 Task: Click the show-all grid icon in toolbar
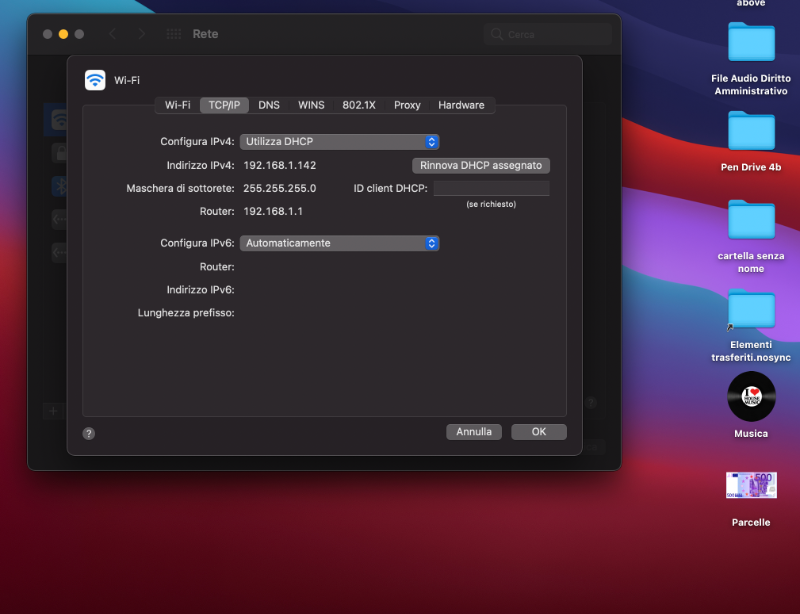click(174, 34)
